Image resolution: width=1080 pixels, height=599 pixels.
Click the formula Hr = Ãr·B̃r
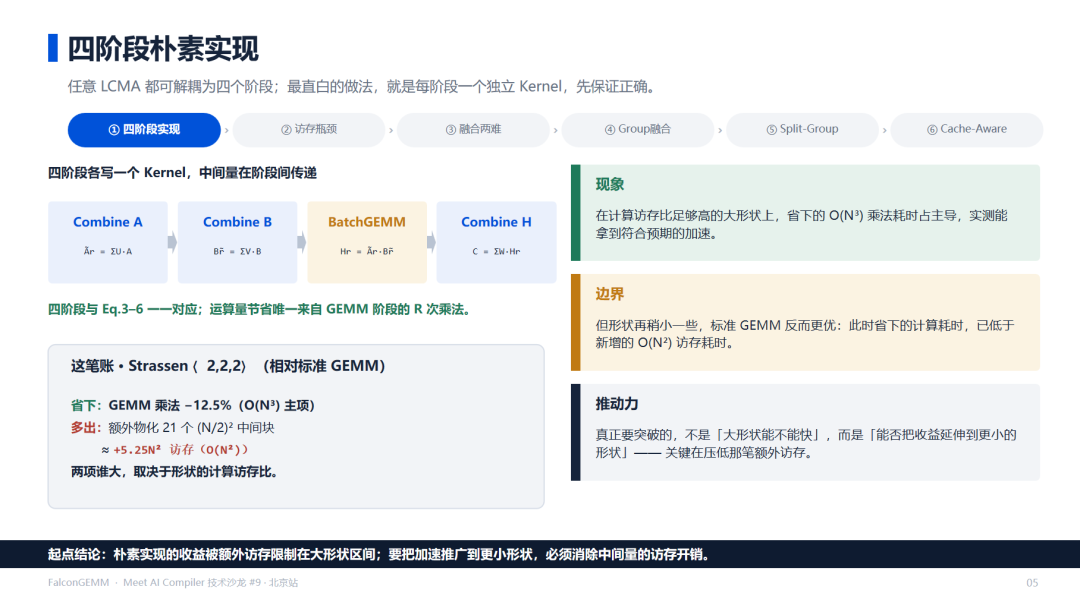367,251
